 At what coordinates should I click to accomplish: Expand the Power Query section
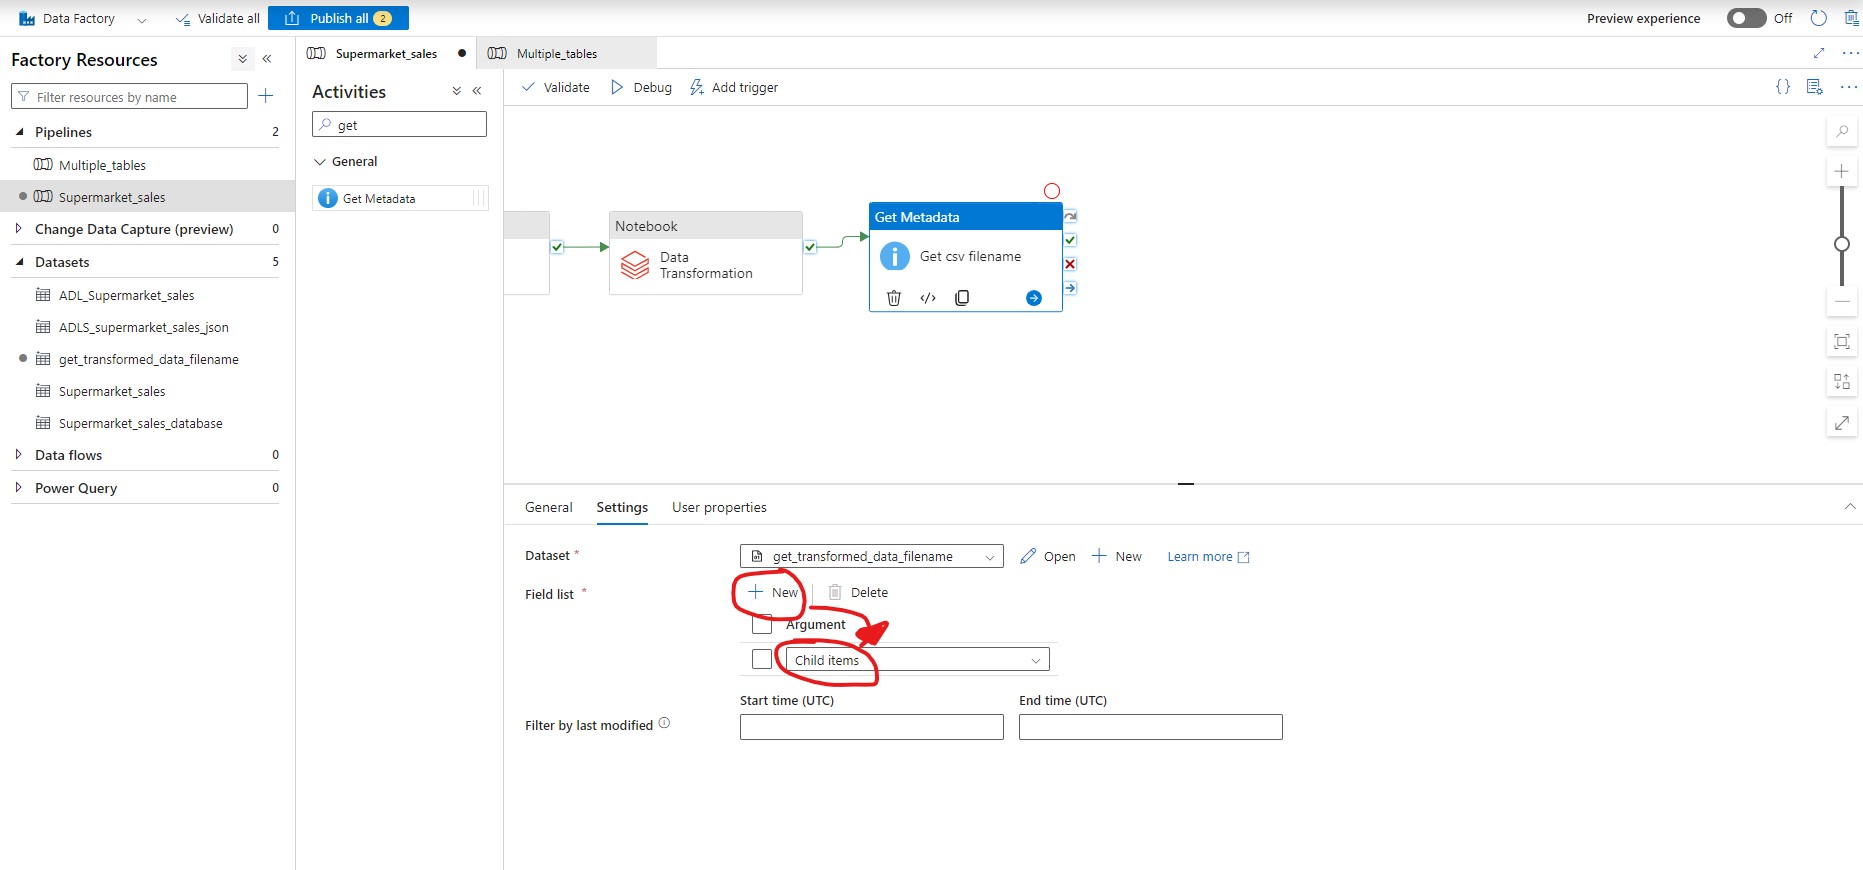[19, 487]
